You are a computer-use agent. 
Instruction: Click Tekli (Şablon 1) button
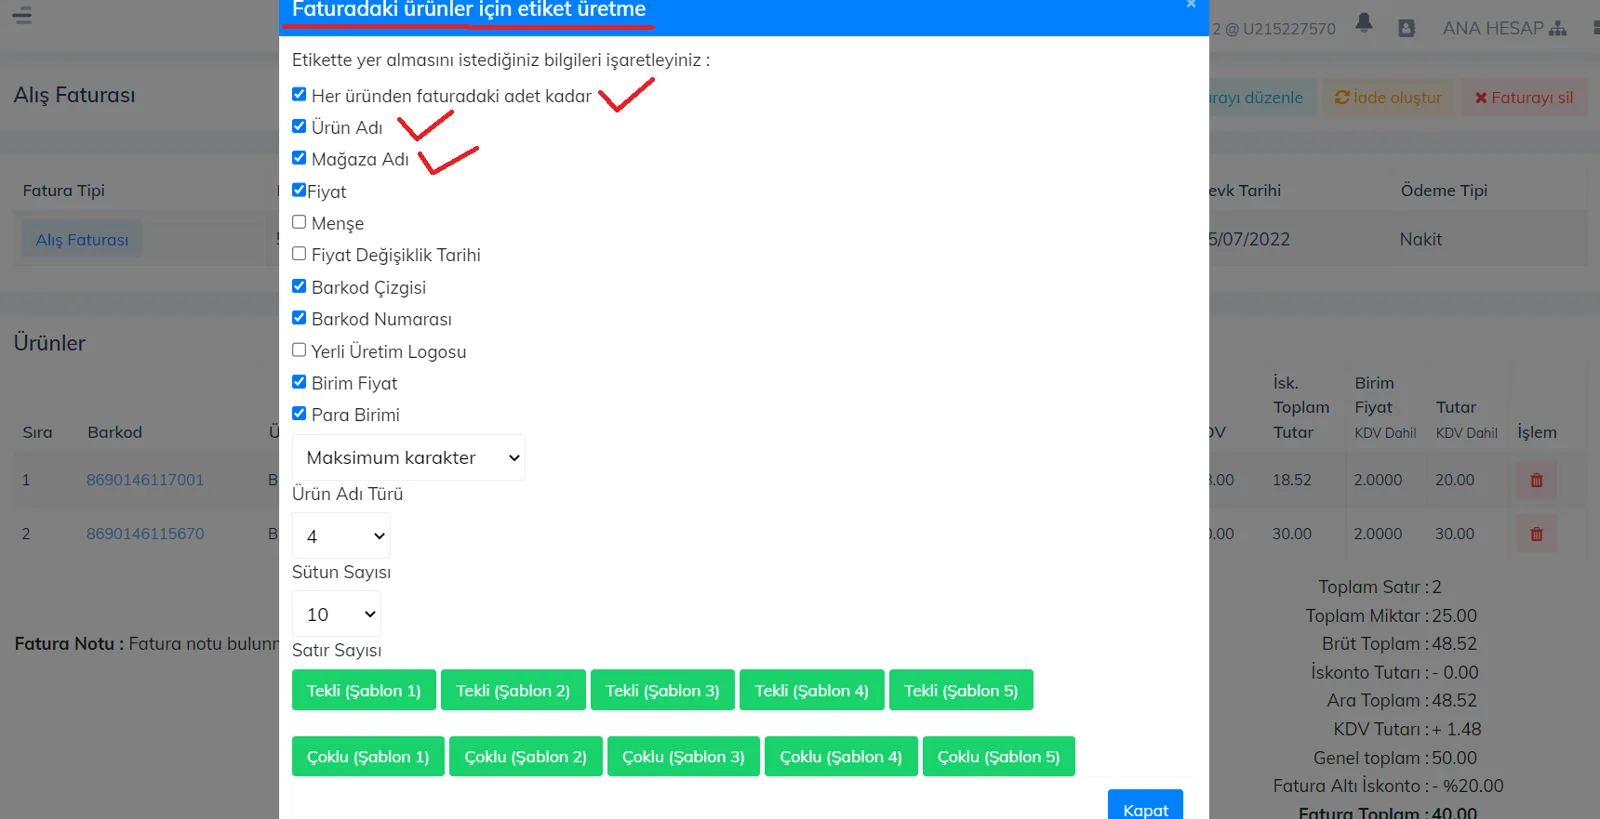(x=364, y=690)
